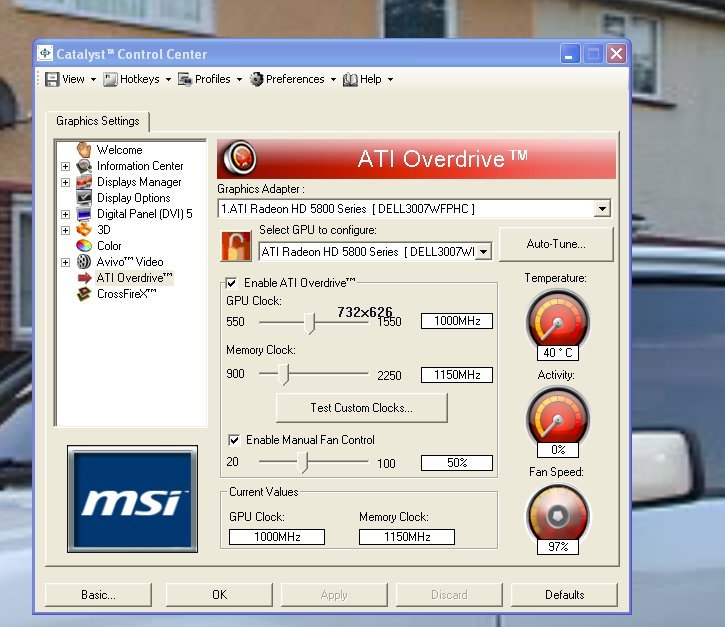This screenshot has width=725, height=627.
Task: Click the Graphics Settings tab
Action: click(97, 121)
